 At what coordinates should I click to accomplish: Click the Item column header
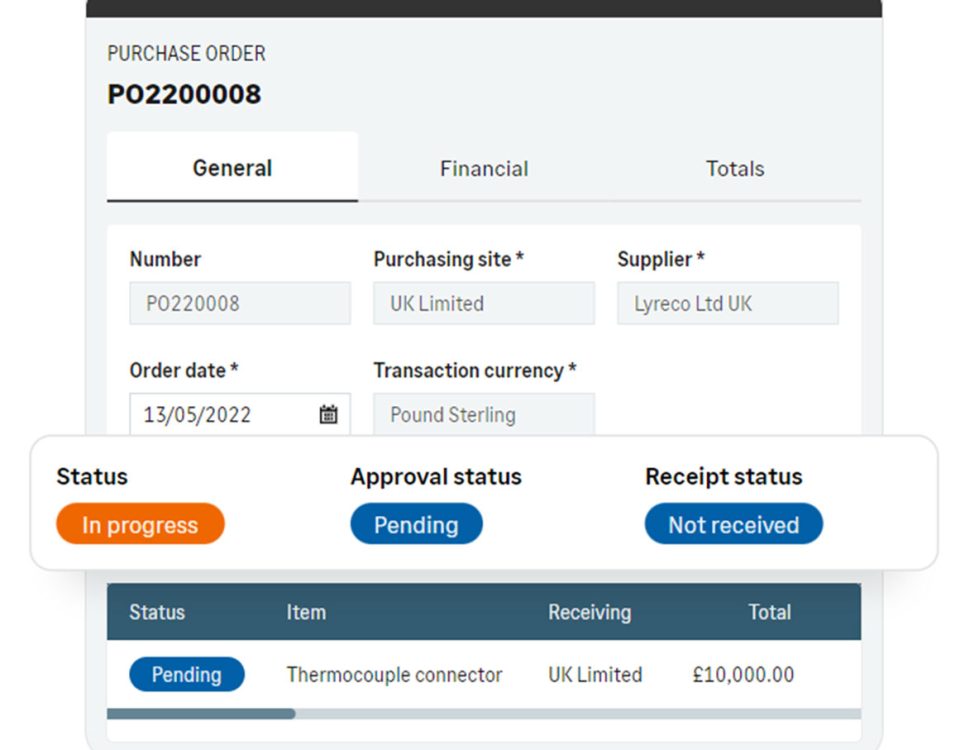point(306,612)
